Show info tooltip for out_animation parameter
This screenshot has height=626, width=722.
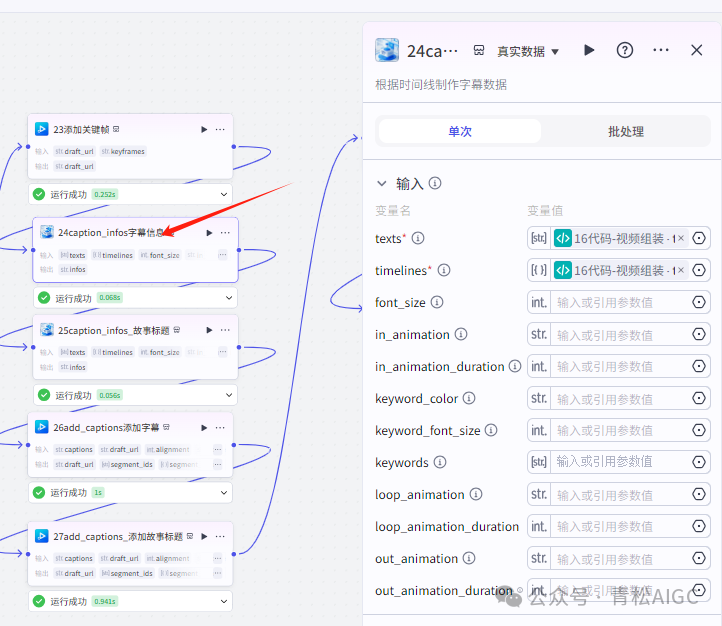[469, 558]
